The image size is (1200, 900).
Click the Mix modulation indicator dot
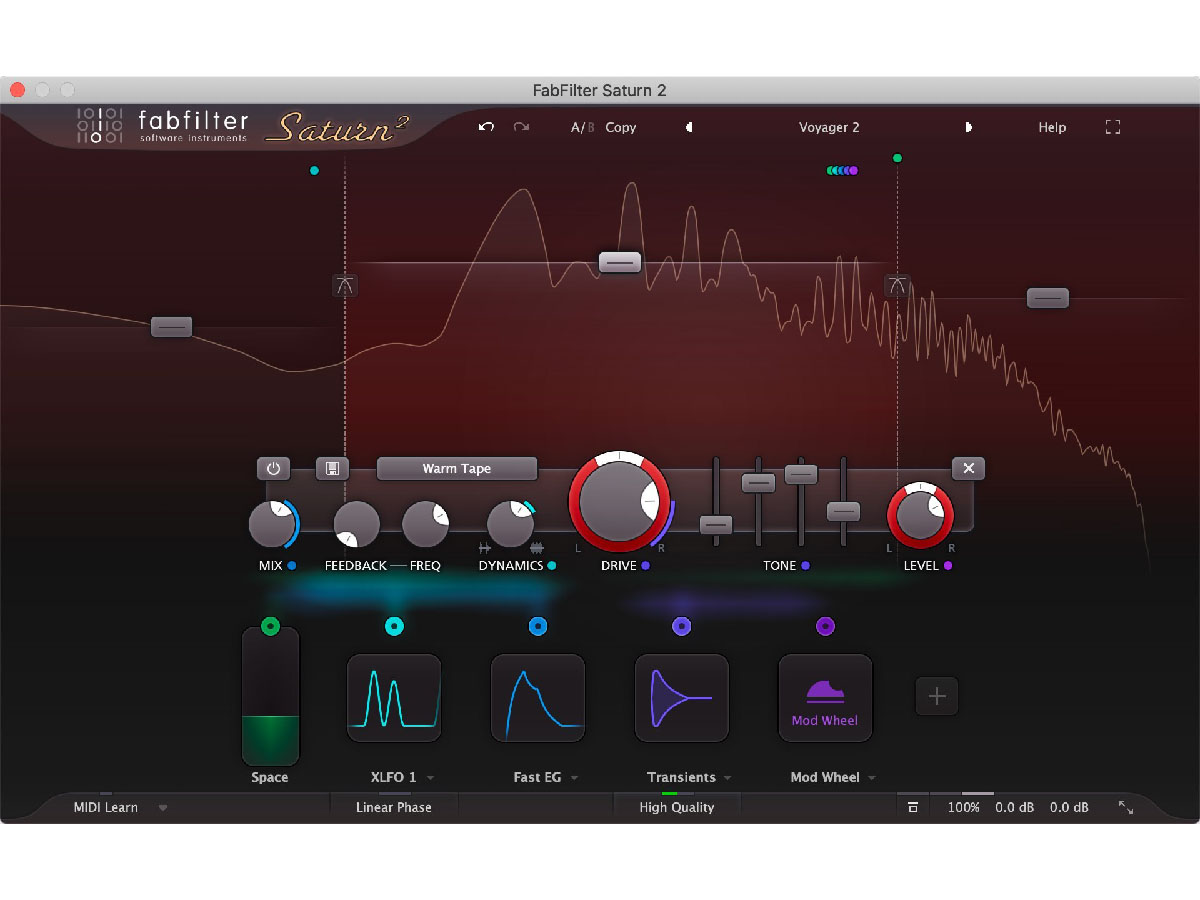tap(292, 566)
